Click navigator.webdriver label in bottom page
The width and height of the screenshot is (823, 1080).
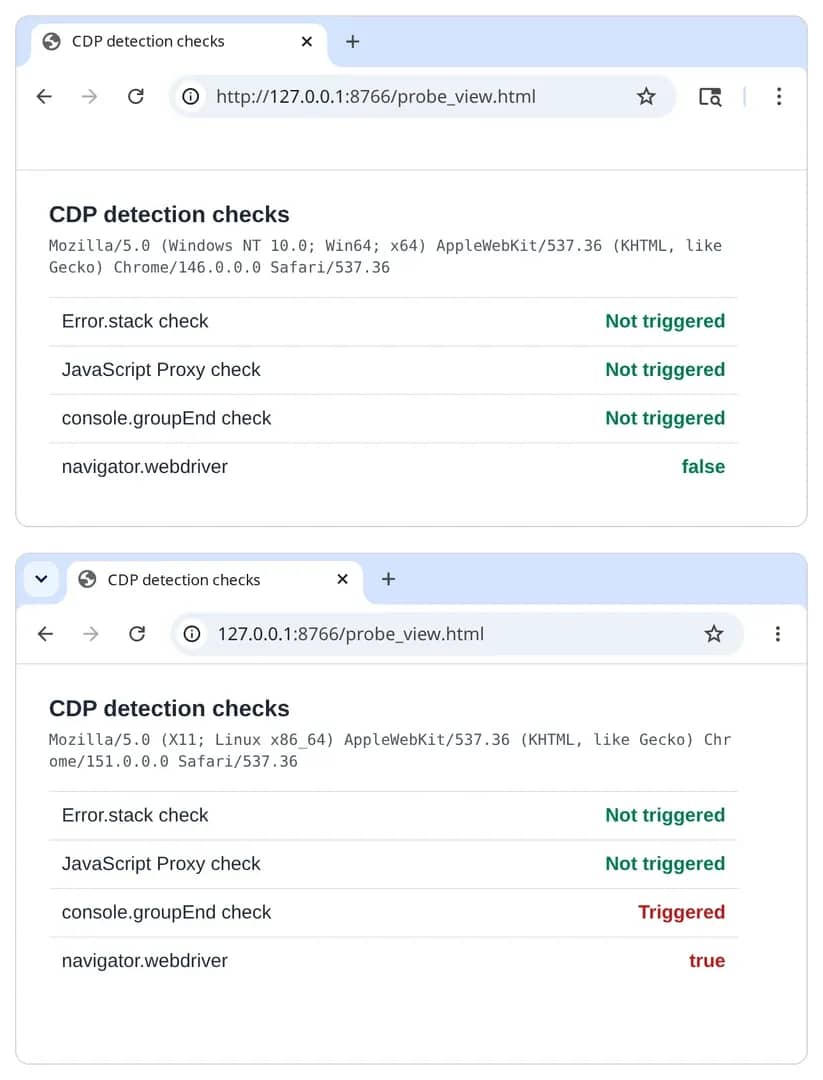click(145, 961)
